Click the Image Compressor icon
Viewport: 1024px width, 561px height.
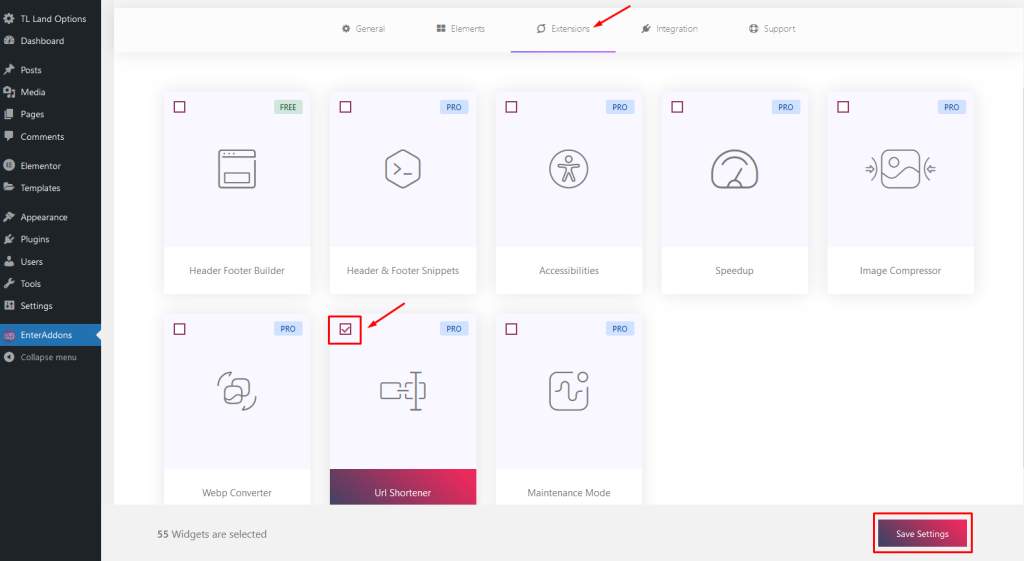click(x=901, y=169)
